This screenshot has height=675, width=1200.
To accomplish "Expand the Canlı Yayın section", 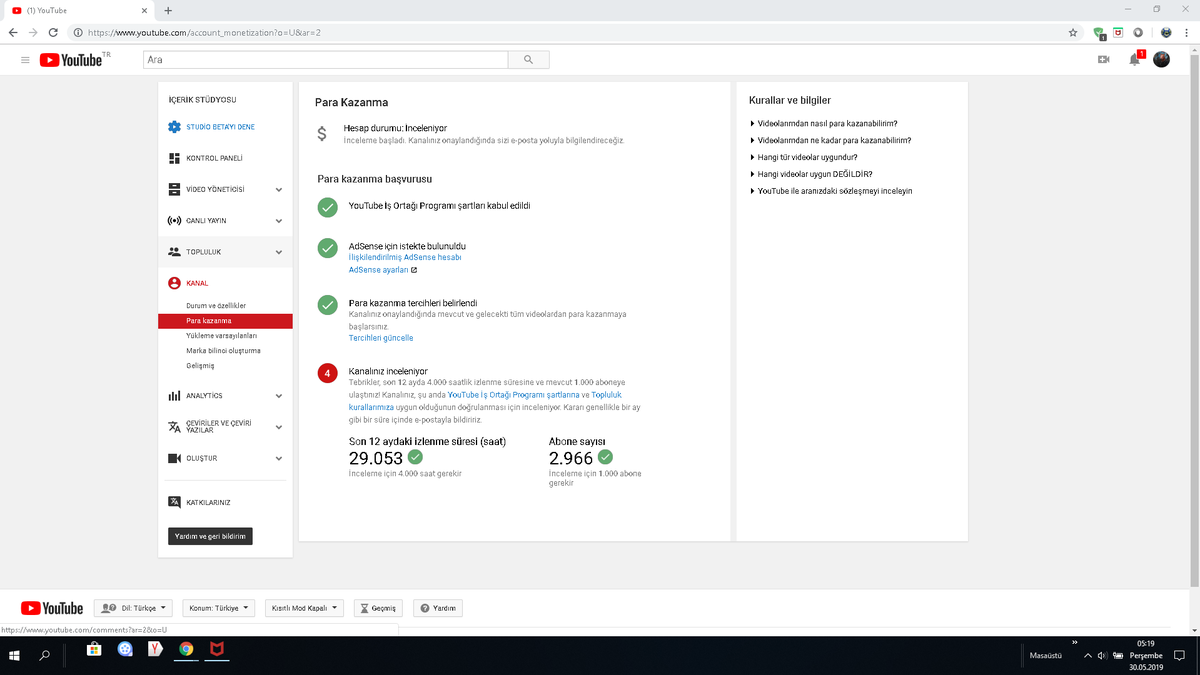I will pos(278,221).
